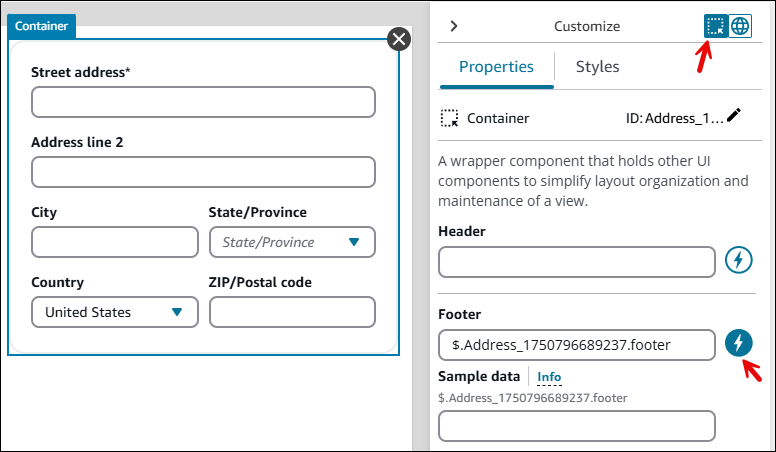Image resolution: width=776 pixels, height=452 pixels.
Task: Click the Sample data input field
Action: (577, 426)
